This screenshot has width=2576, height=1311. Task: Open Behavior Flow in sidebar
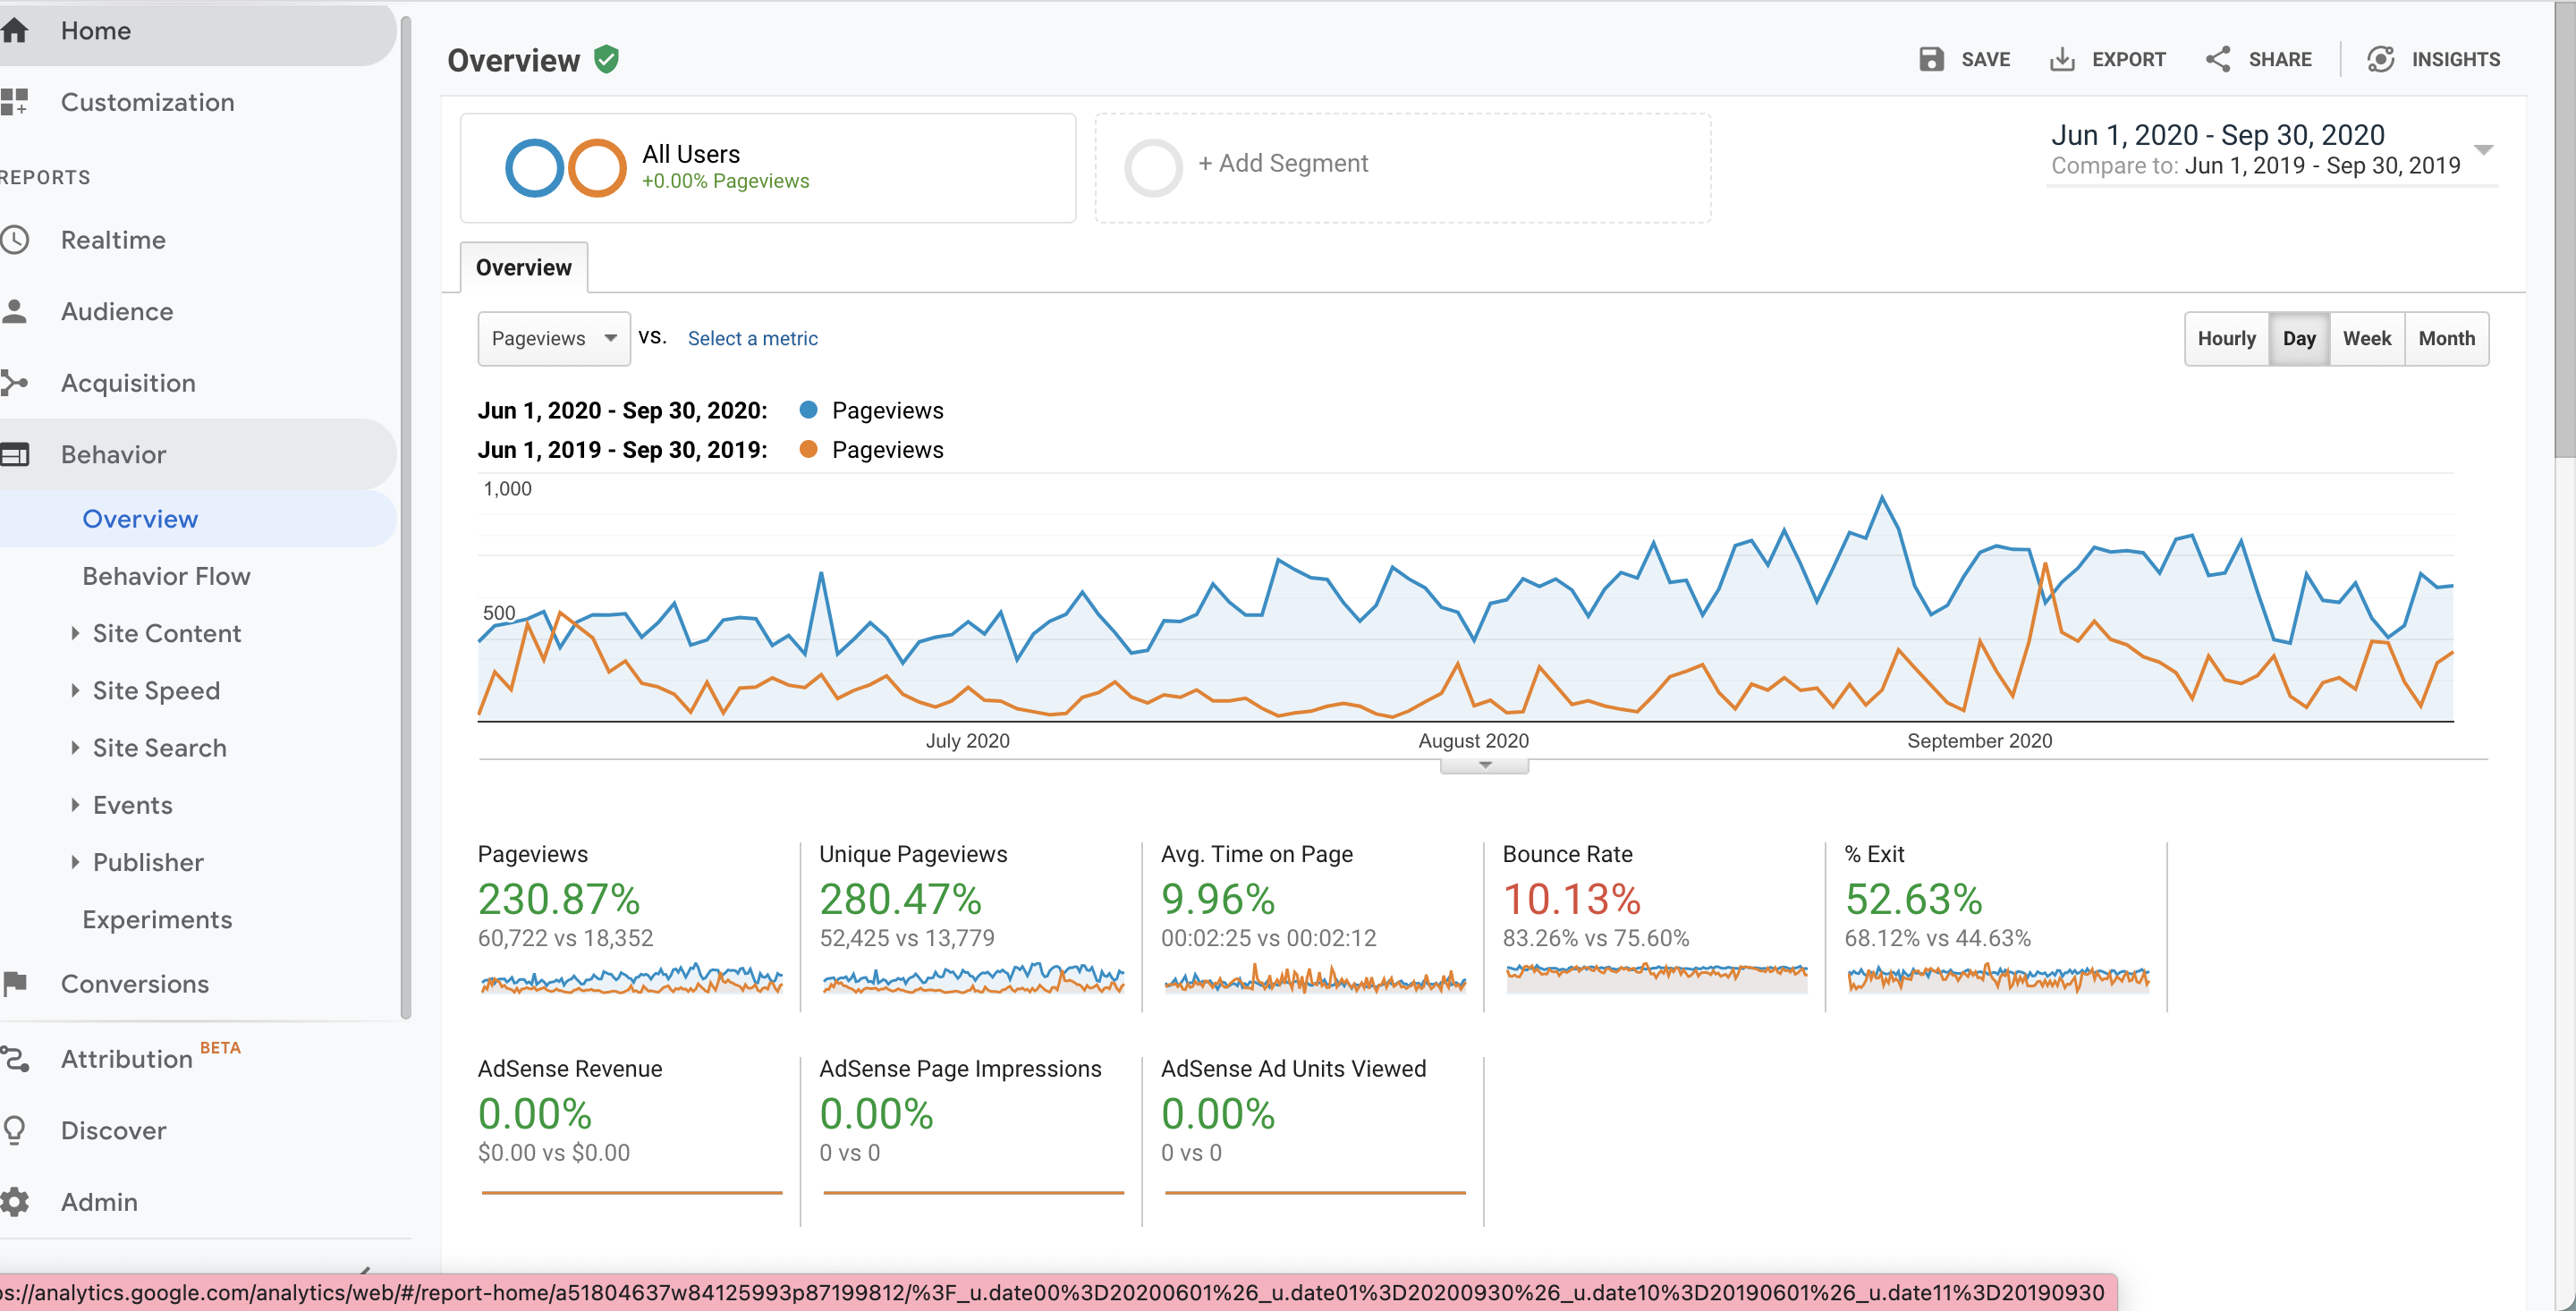(166, 576)
